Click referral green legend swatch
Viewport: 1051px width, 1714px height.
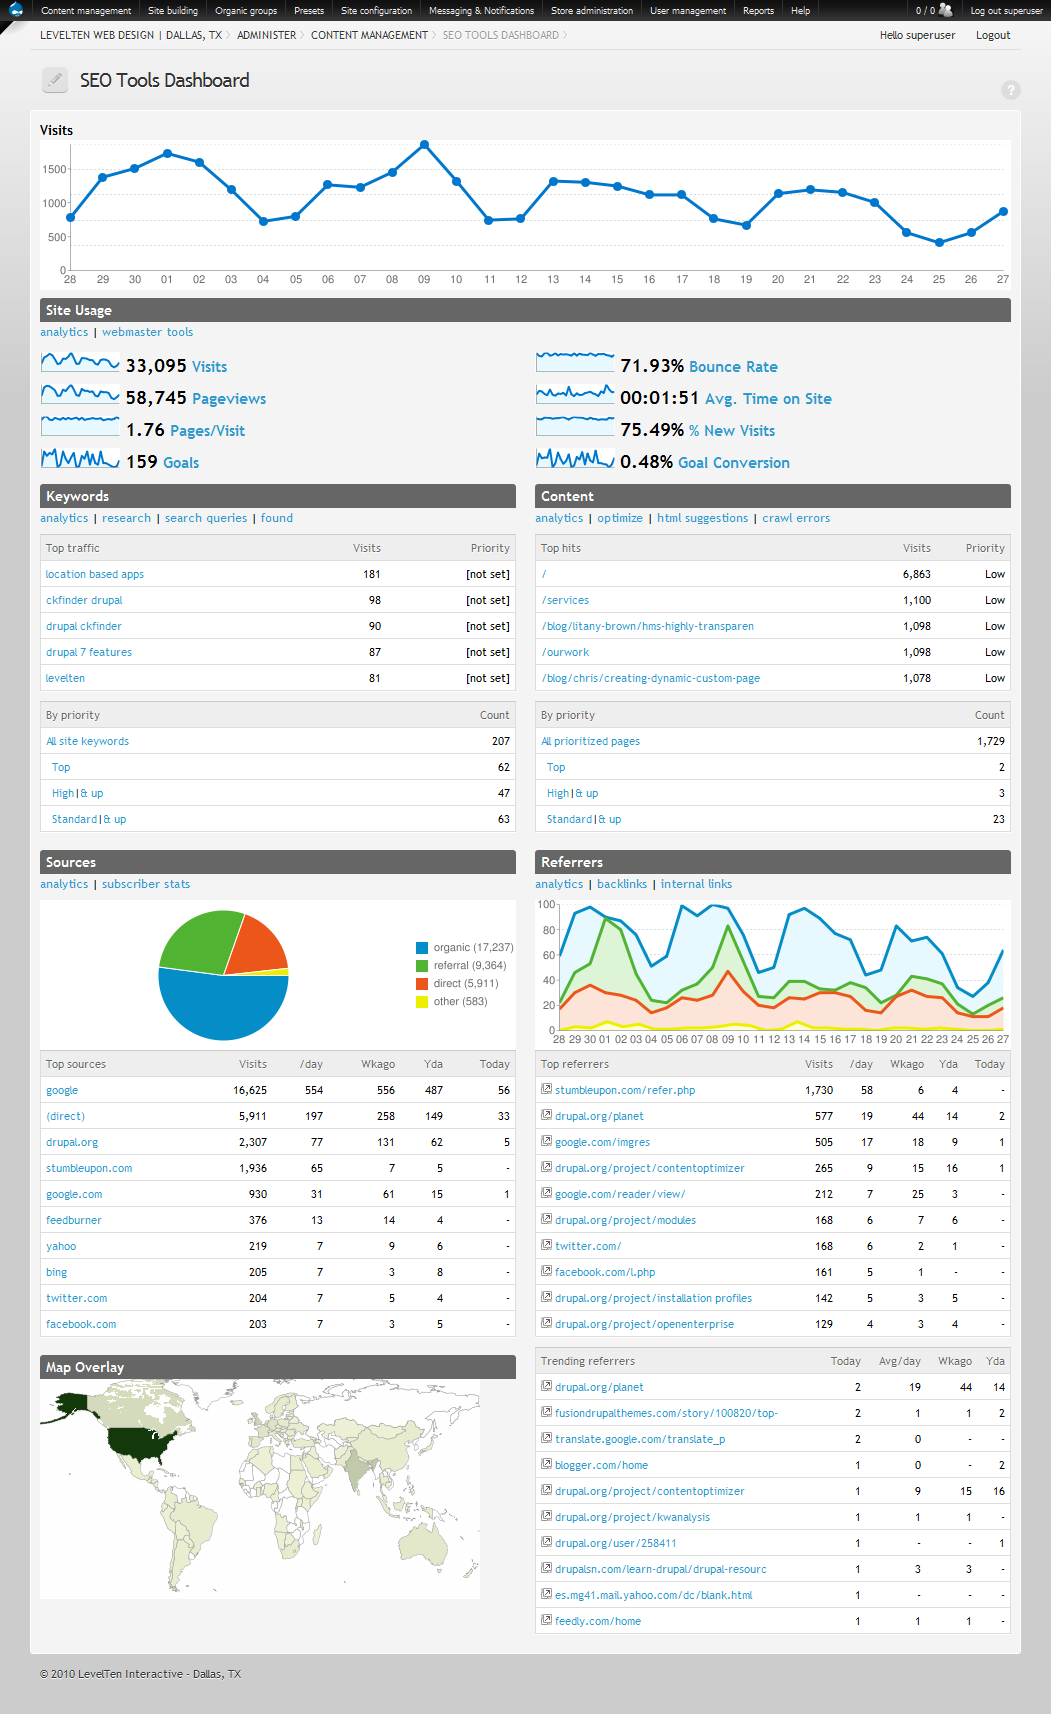coord(422,966)
